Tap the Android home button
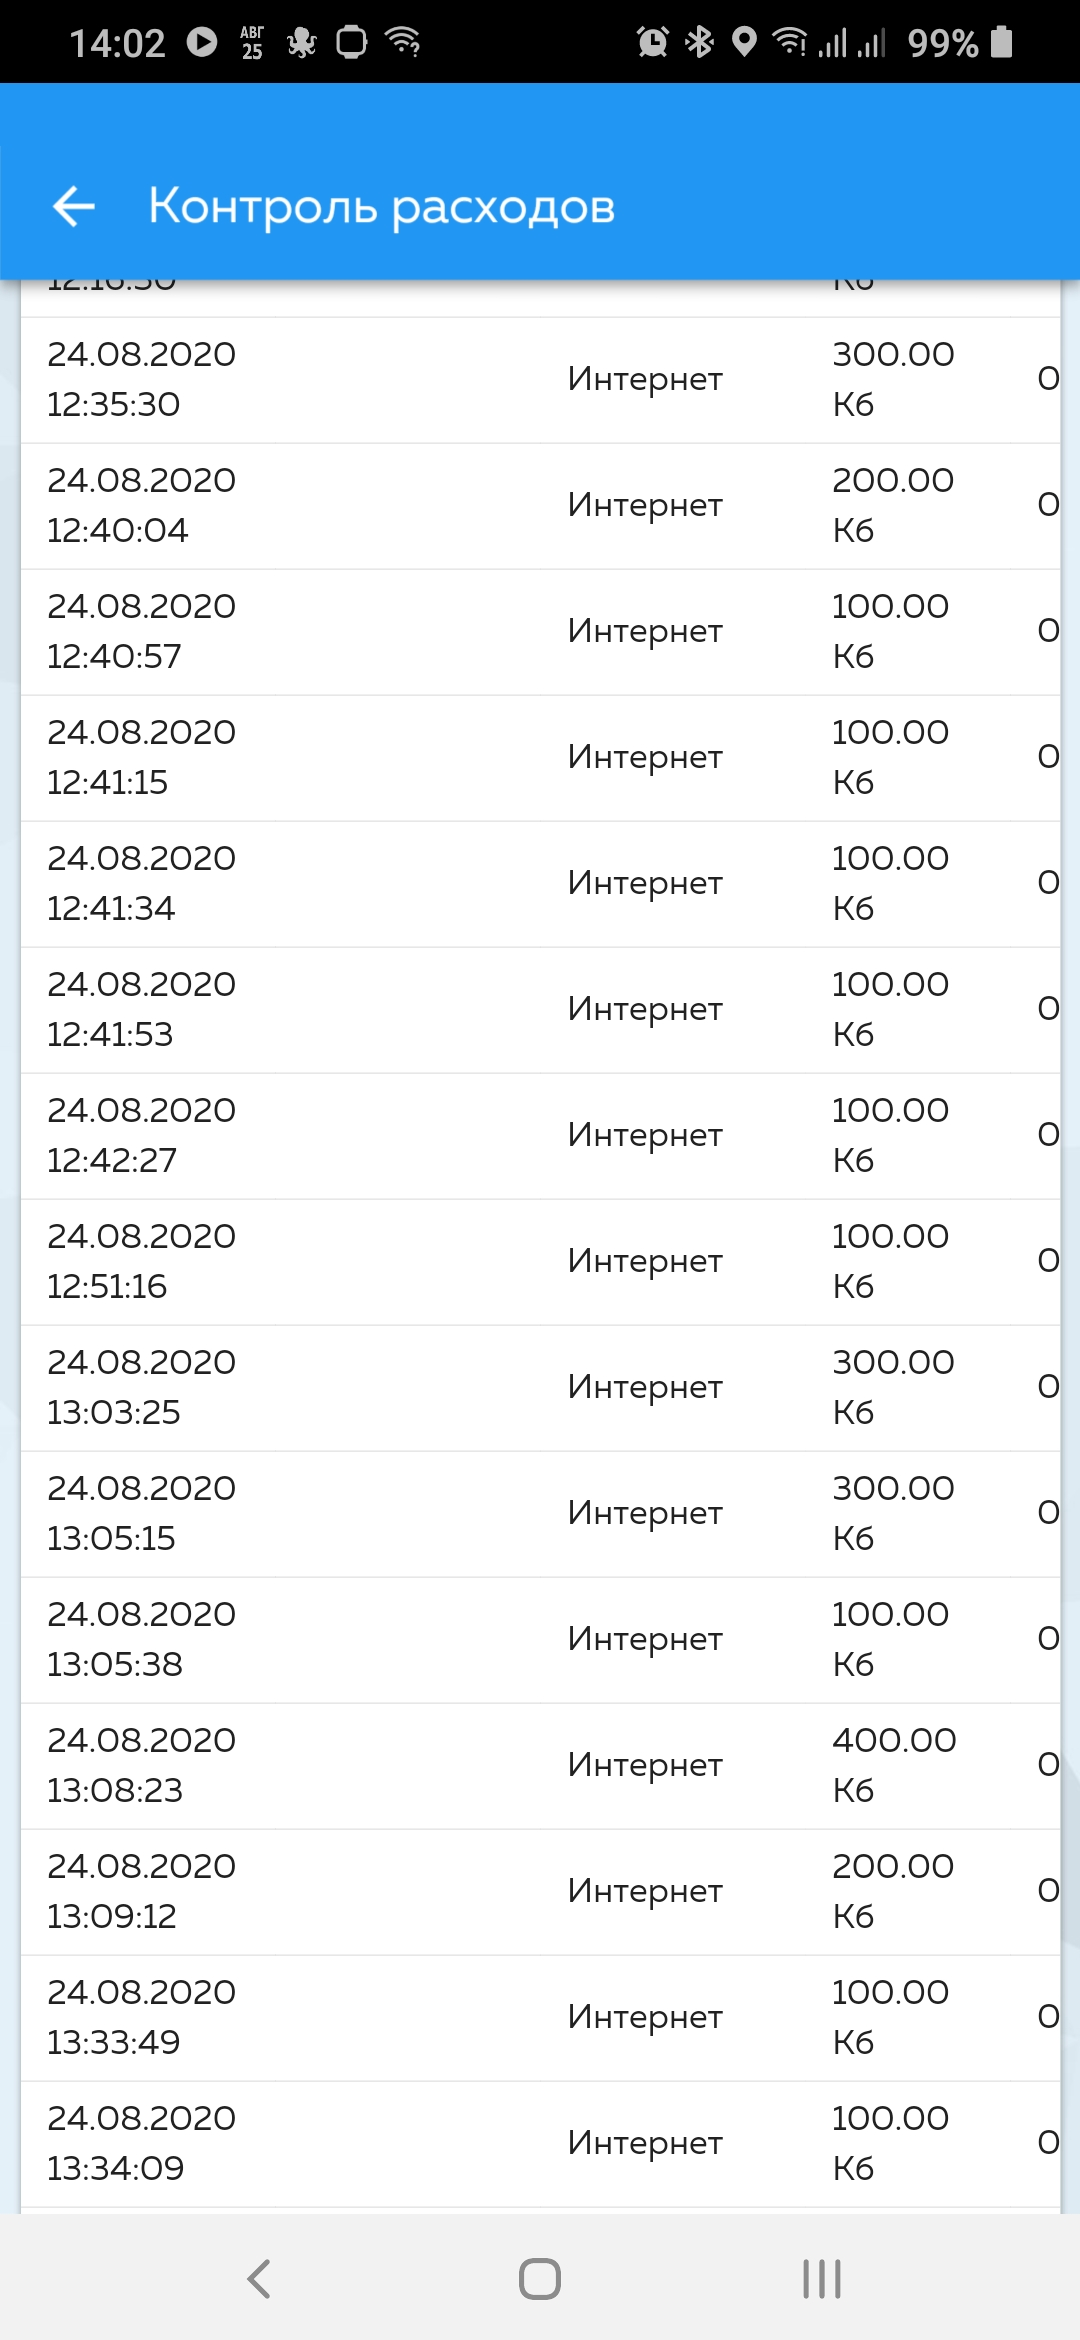The image size is (1080, 2340). pyautogui.click(x=540, y=2279)
